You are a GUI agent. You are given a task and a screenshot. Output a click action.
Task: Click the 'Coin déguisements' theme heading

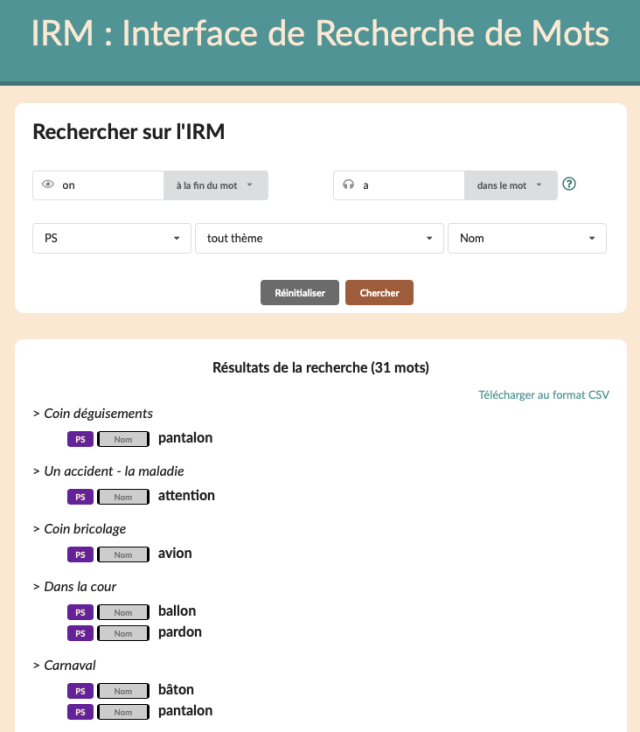click(98, 414)
